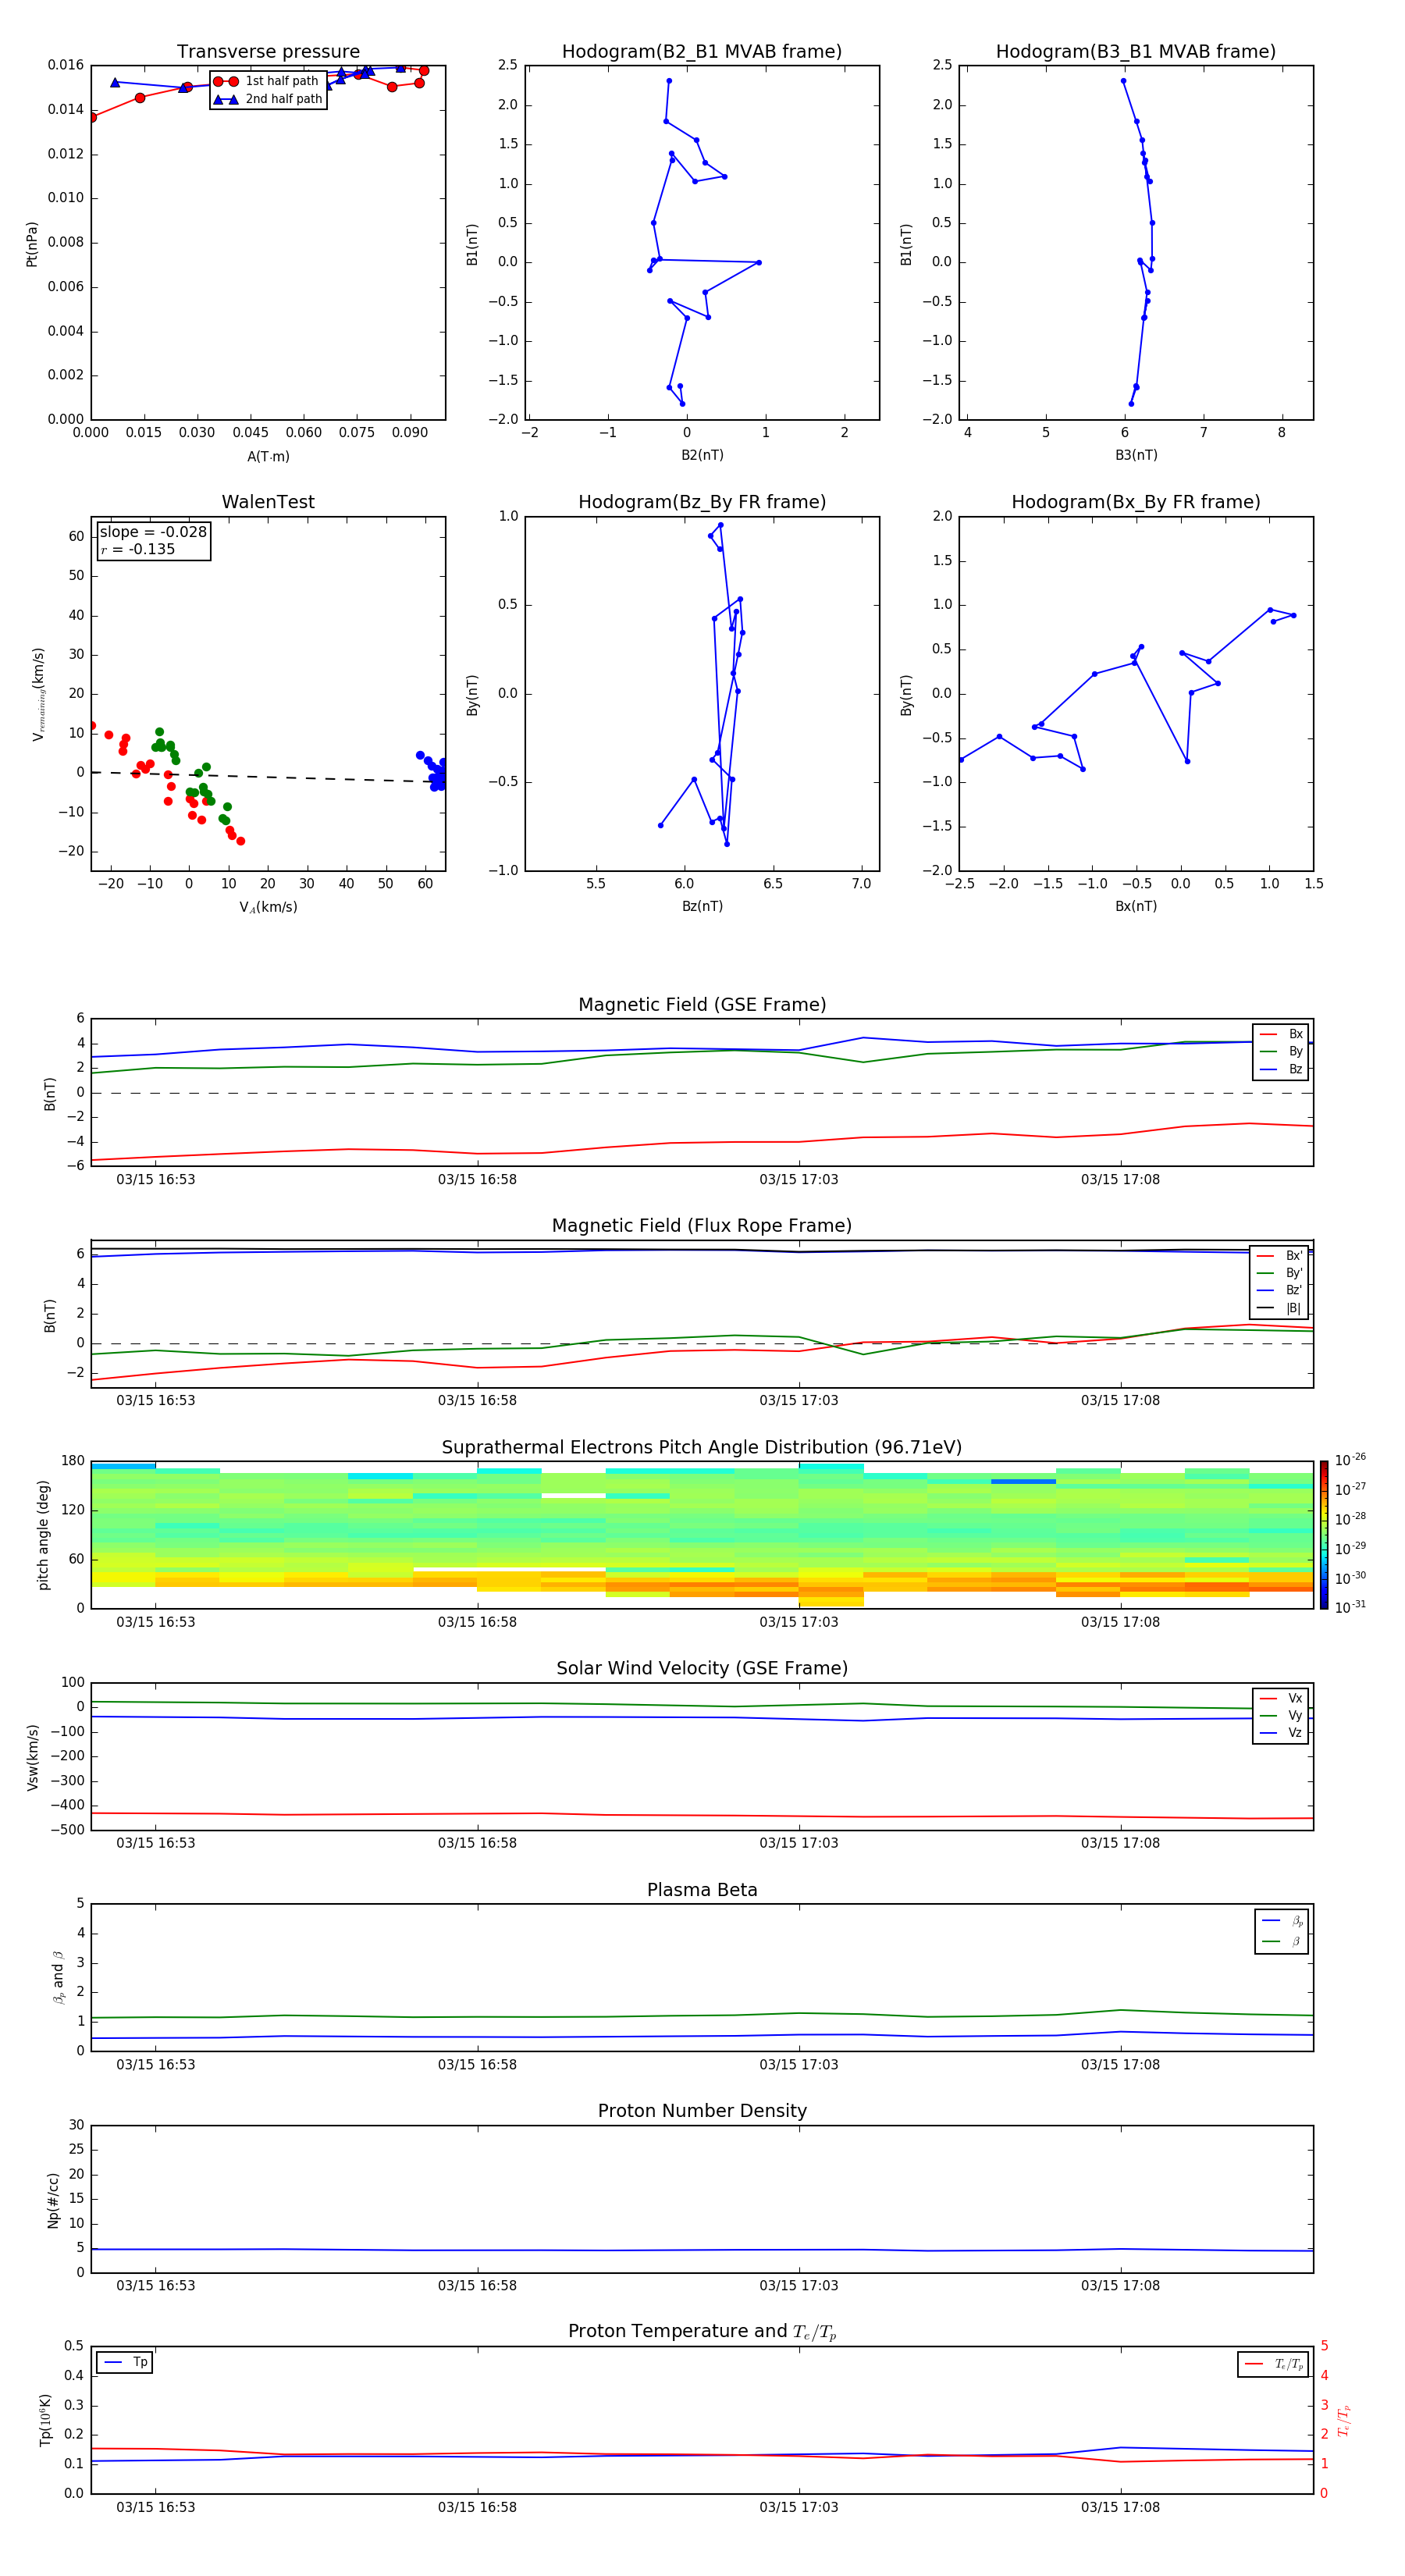Select the "2nd half path" legend entry
This screenshot has width=1405, height=2576.
[x=268, y=99]
